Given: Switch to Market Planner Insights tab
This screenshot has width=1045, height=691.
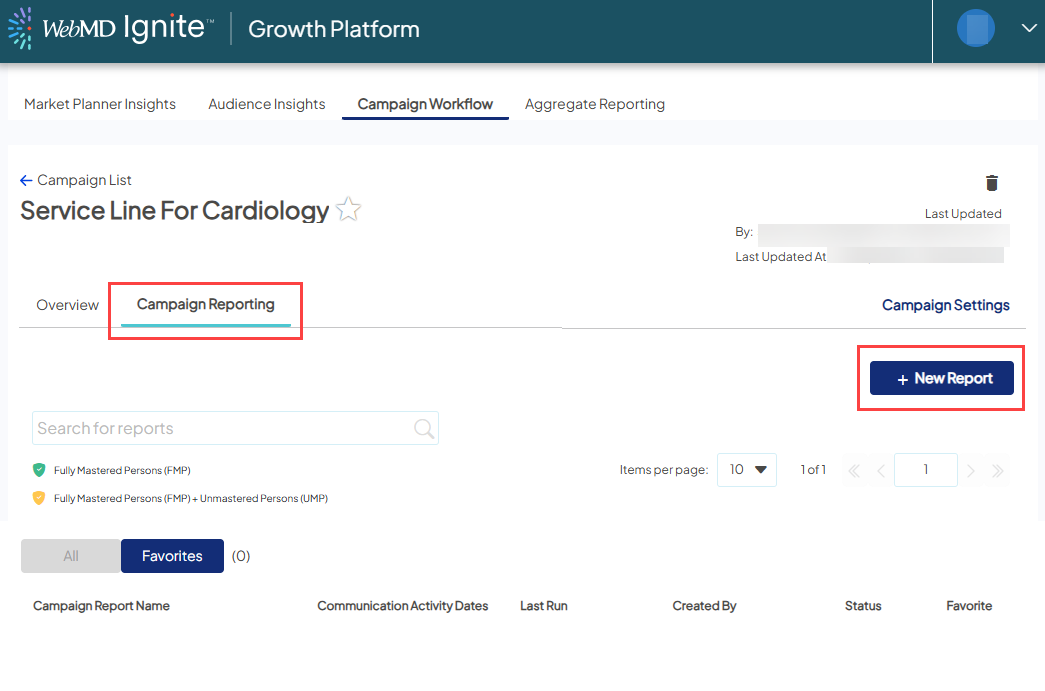Looking at the screenshot, I should 100,104.
